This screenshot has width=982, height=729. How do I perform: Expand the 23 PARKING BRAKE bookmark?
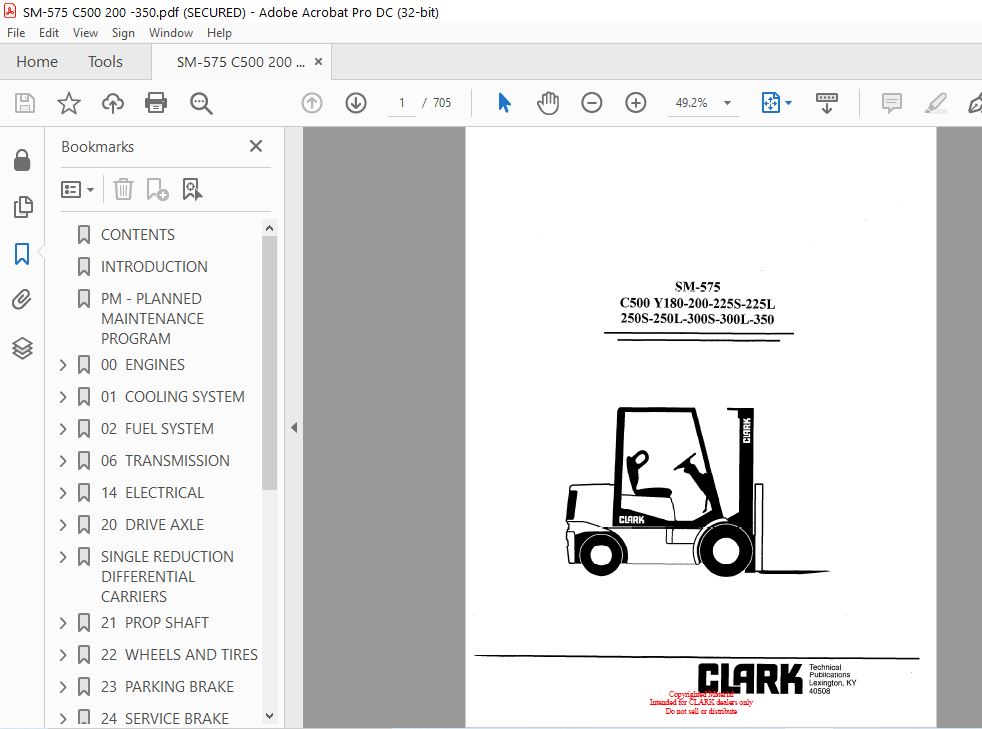pos(63,686)
